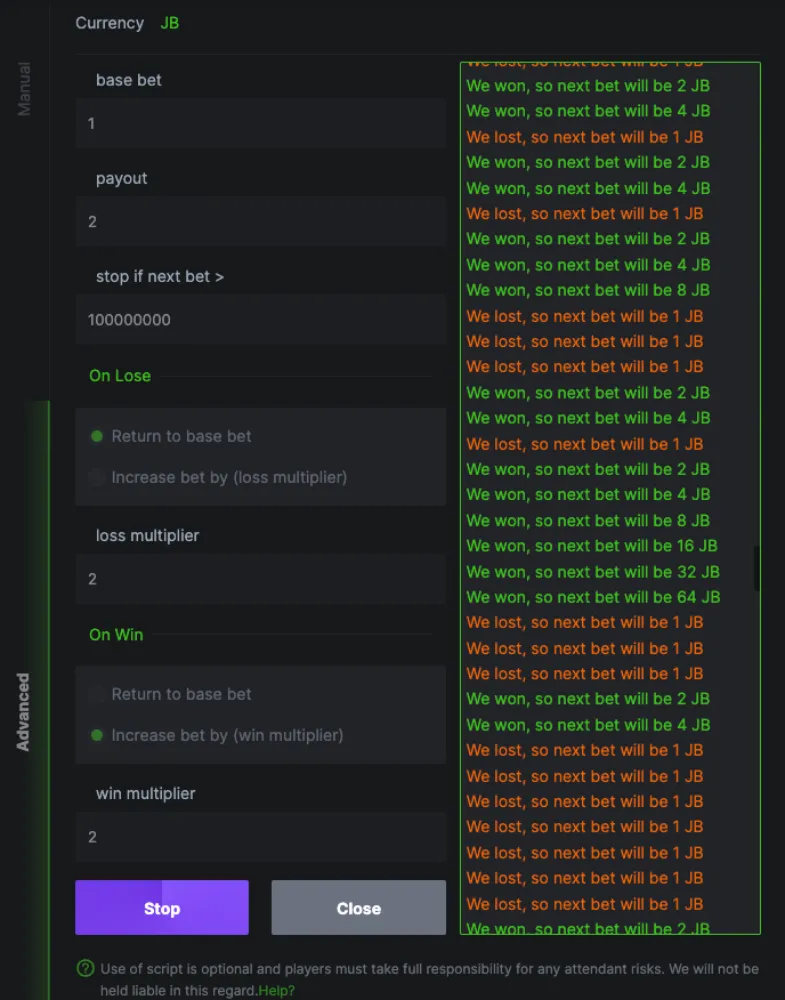Click the Stop button
785x1000 pixels.
161,908
